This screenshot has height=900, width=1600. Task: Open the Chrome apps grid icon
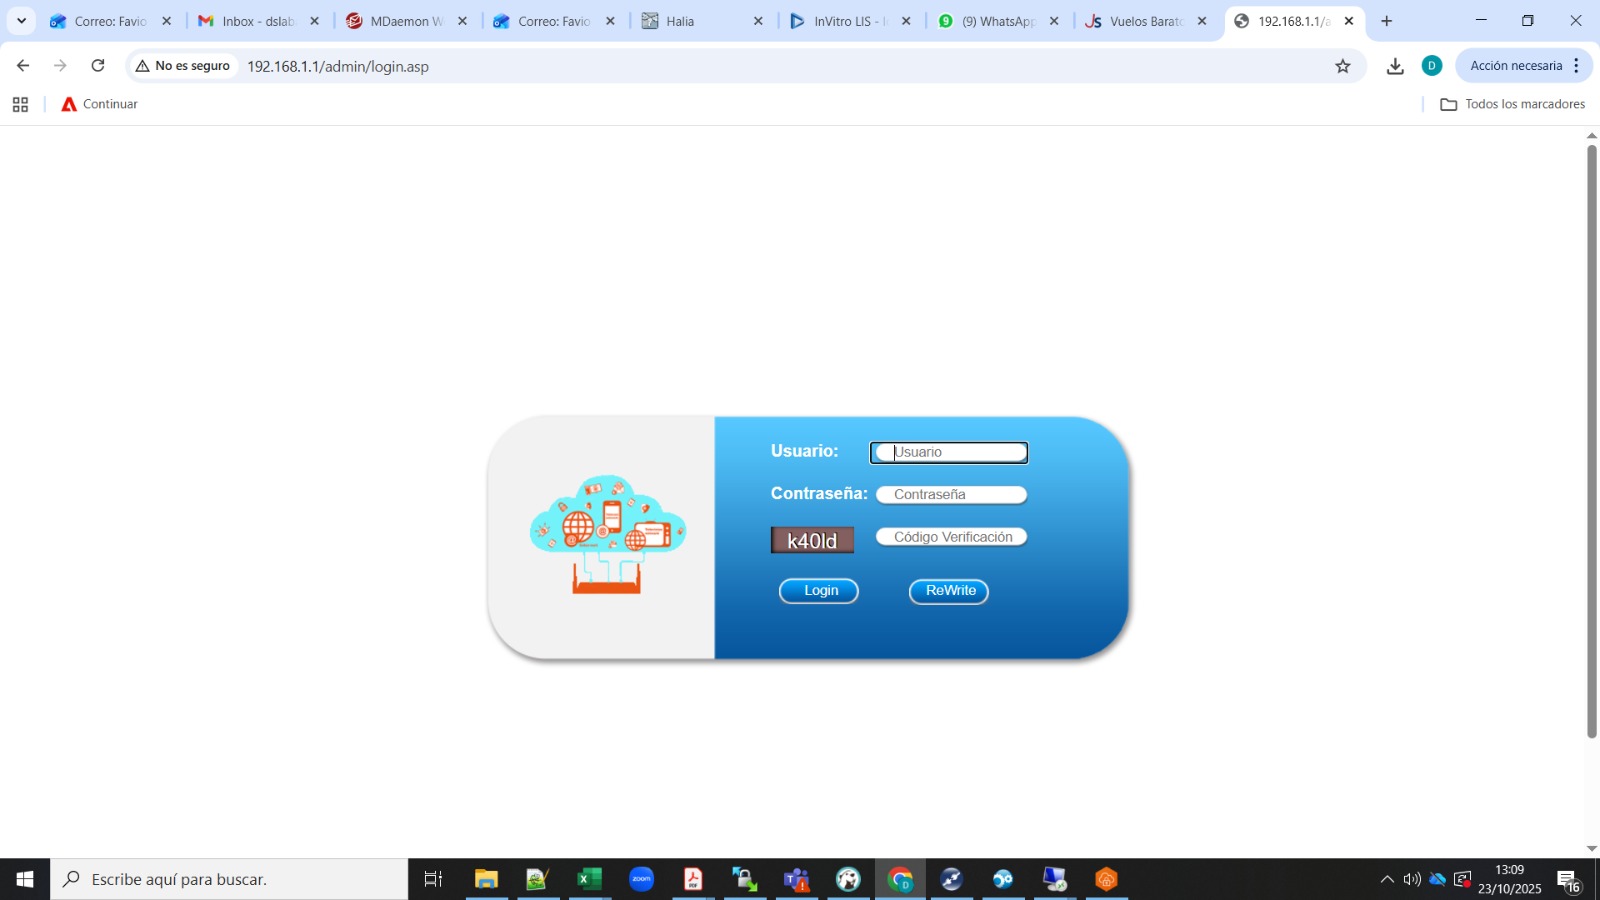[20, 104]
